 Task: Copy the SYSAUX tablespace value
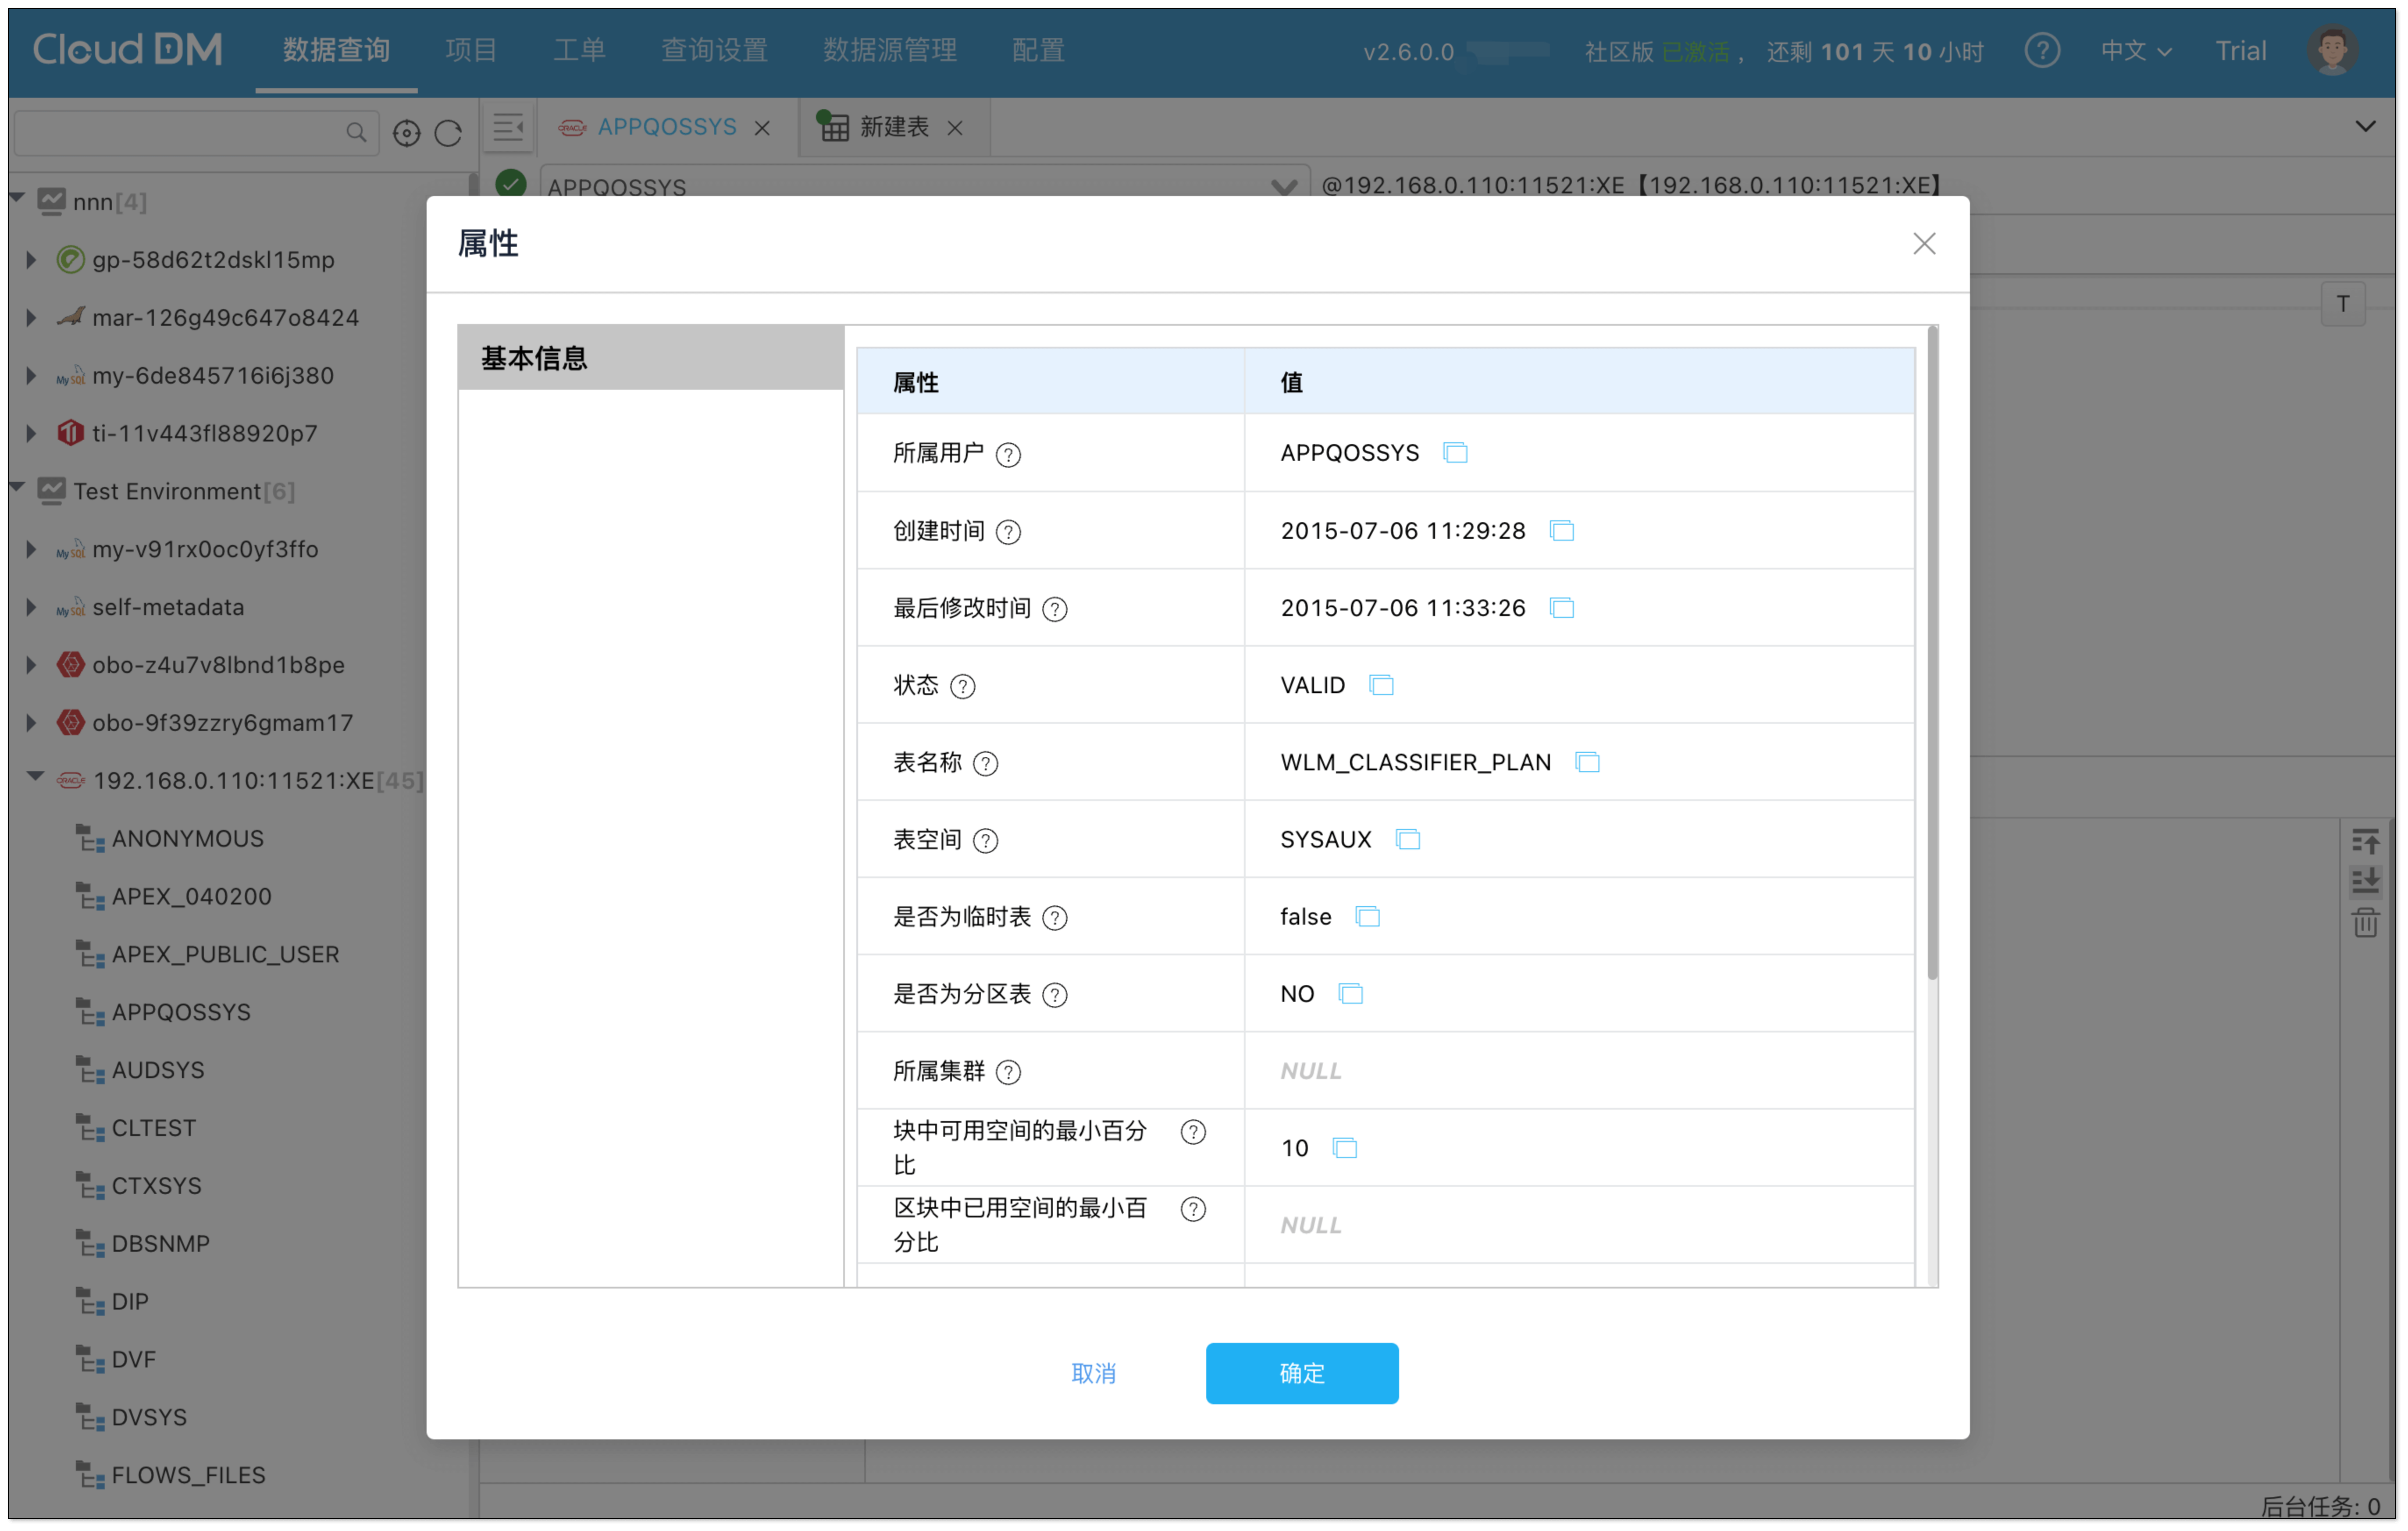[1407, 839]
